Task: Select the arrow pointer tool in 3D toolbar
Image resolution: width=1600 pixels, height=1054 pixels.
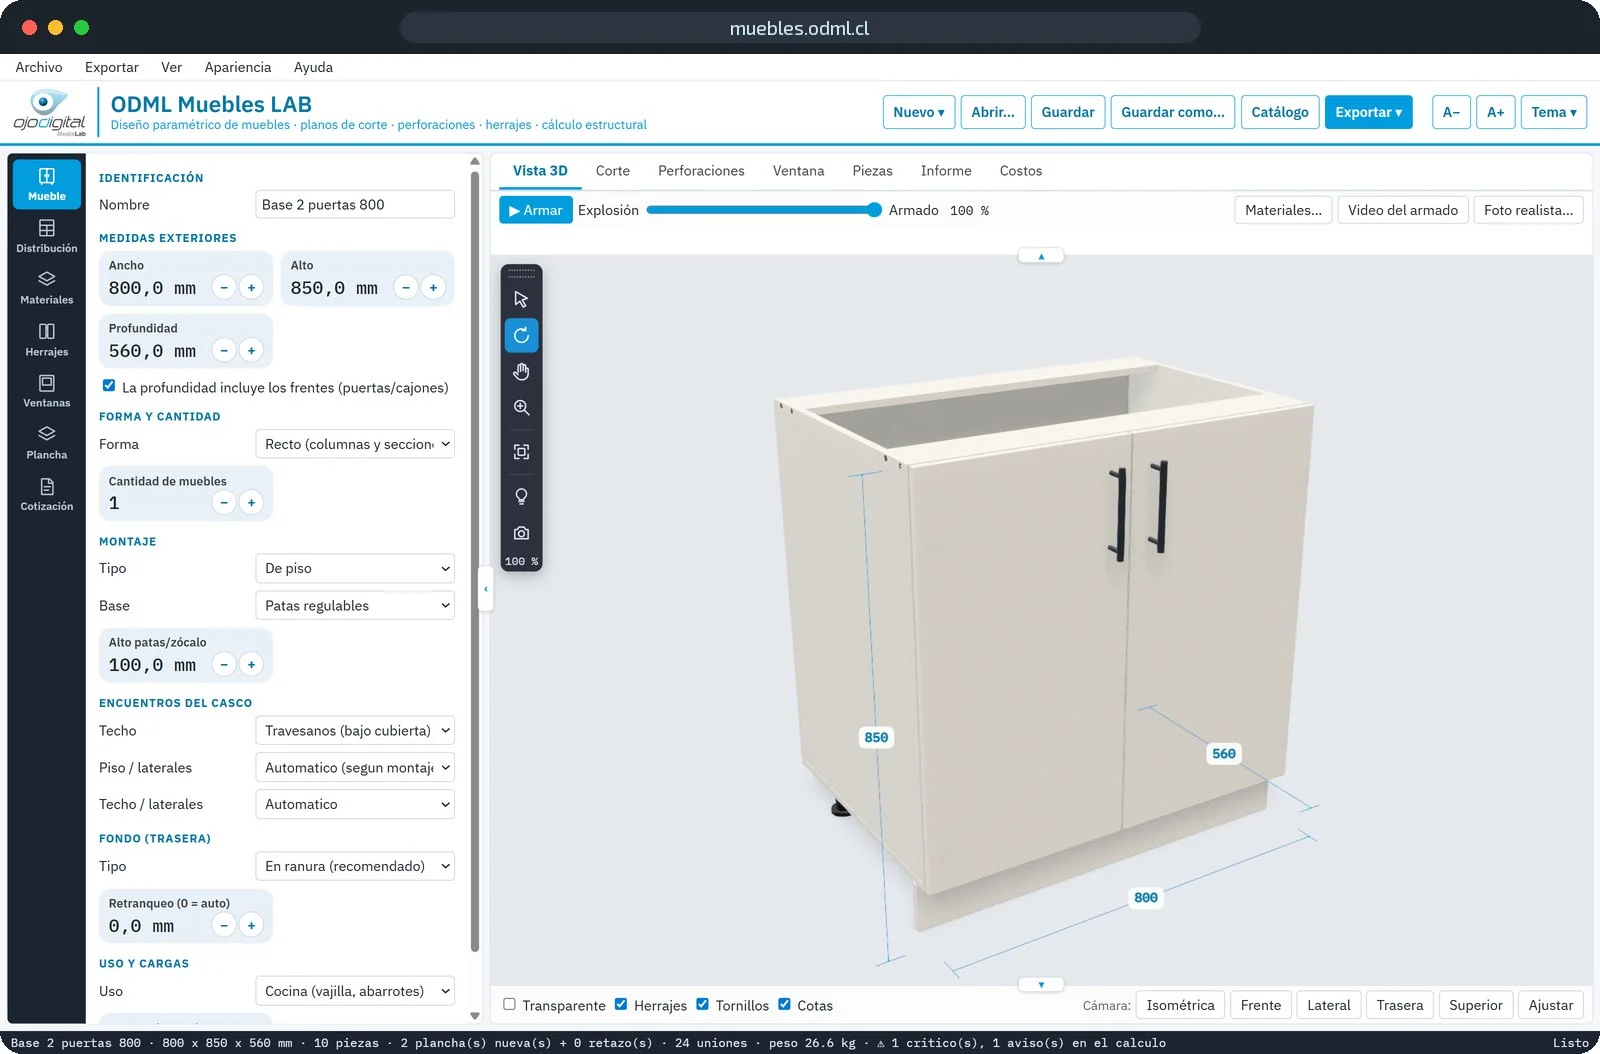Action: (x=521, y=299)
